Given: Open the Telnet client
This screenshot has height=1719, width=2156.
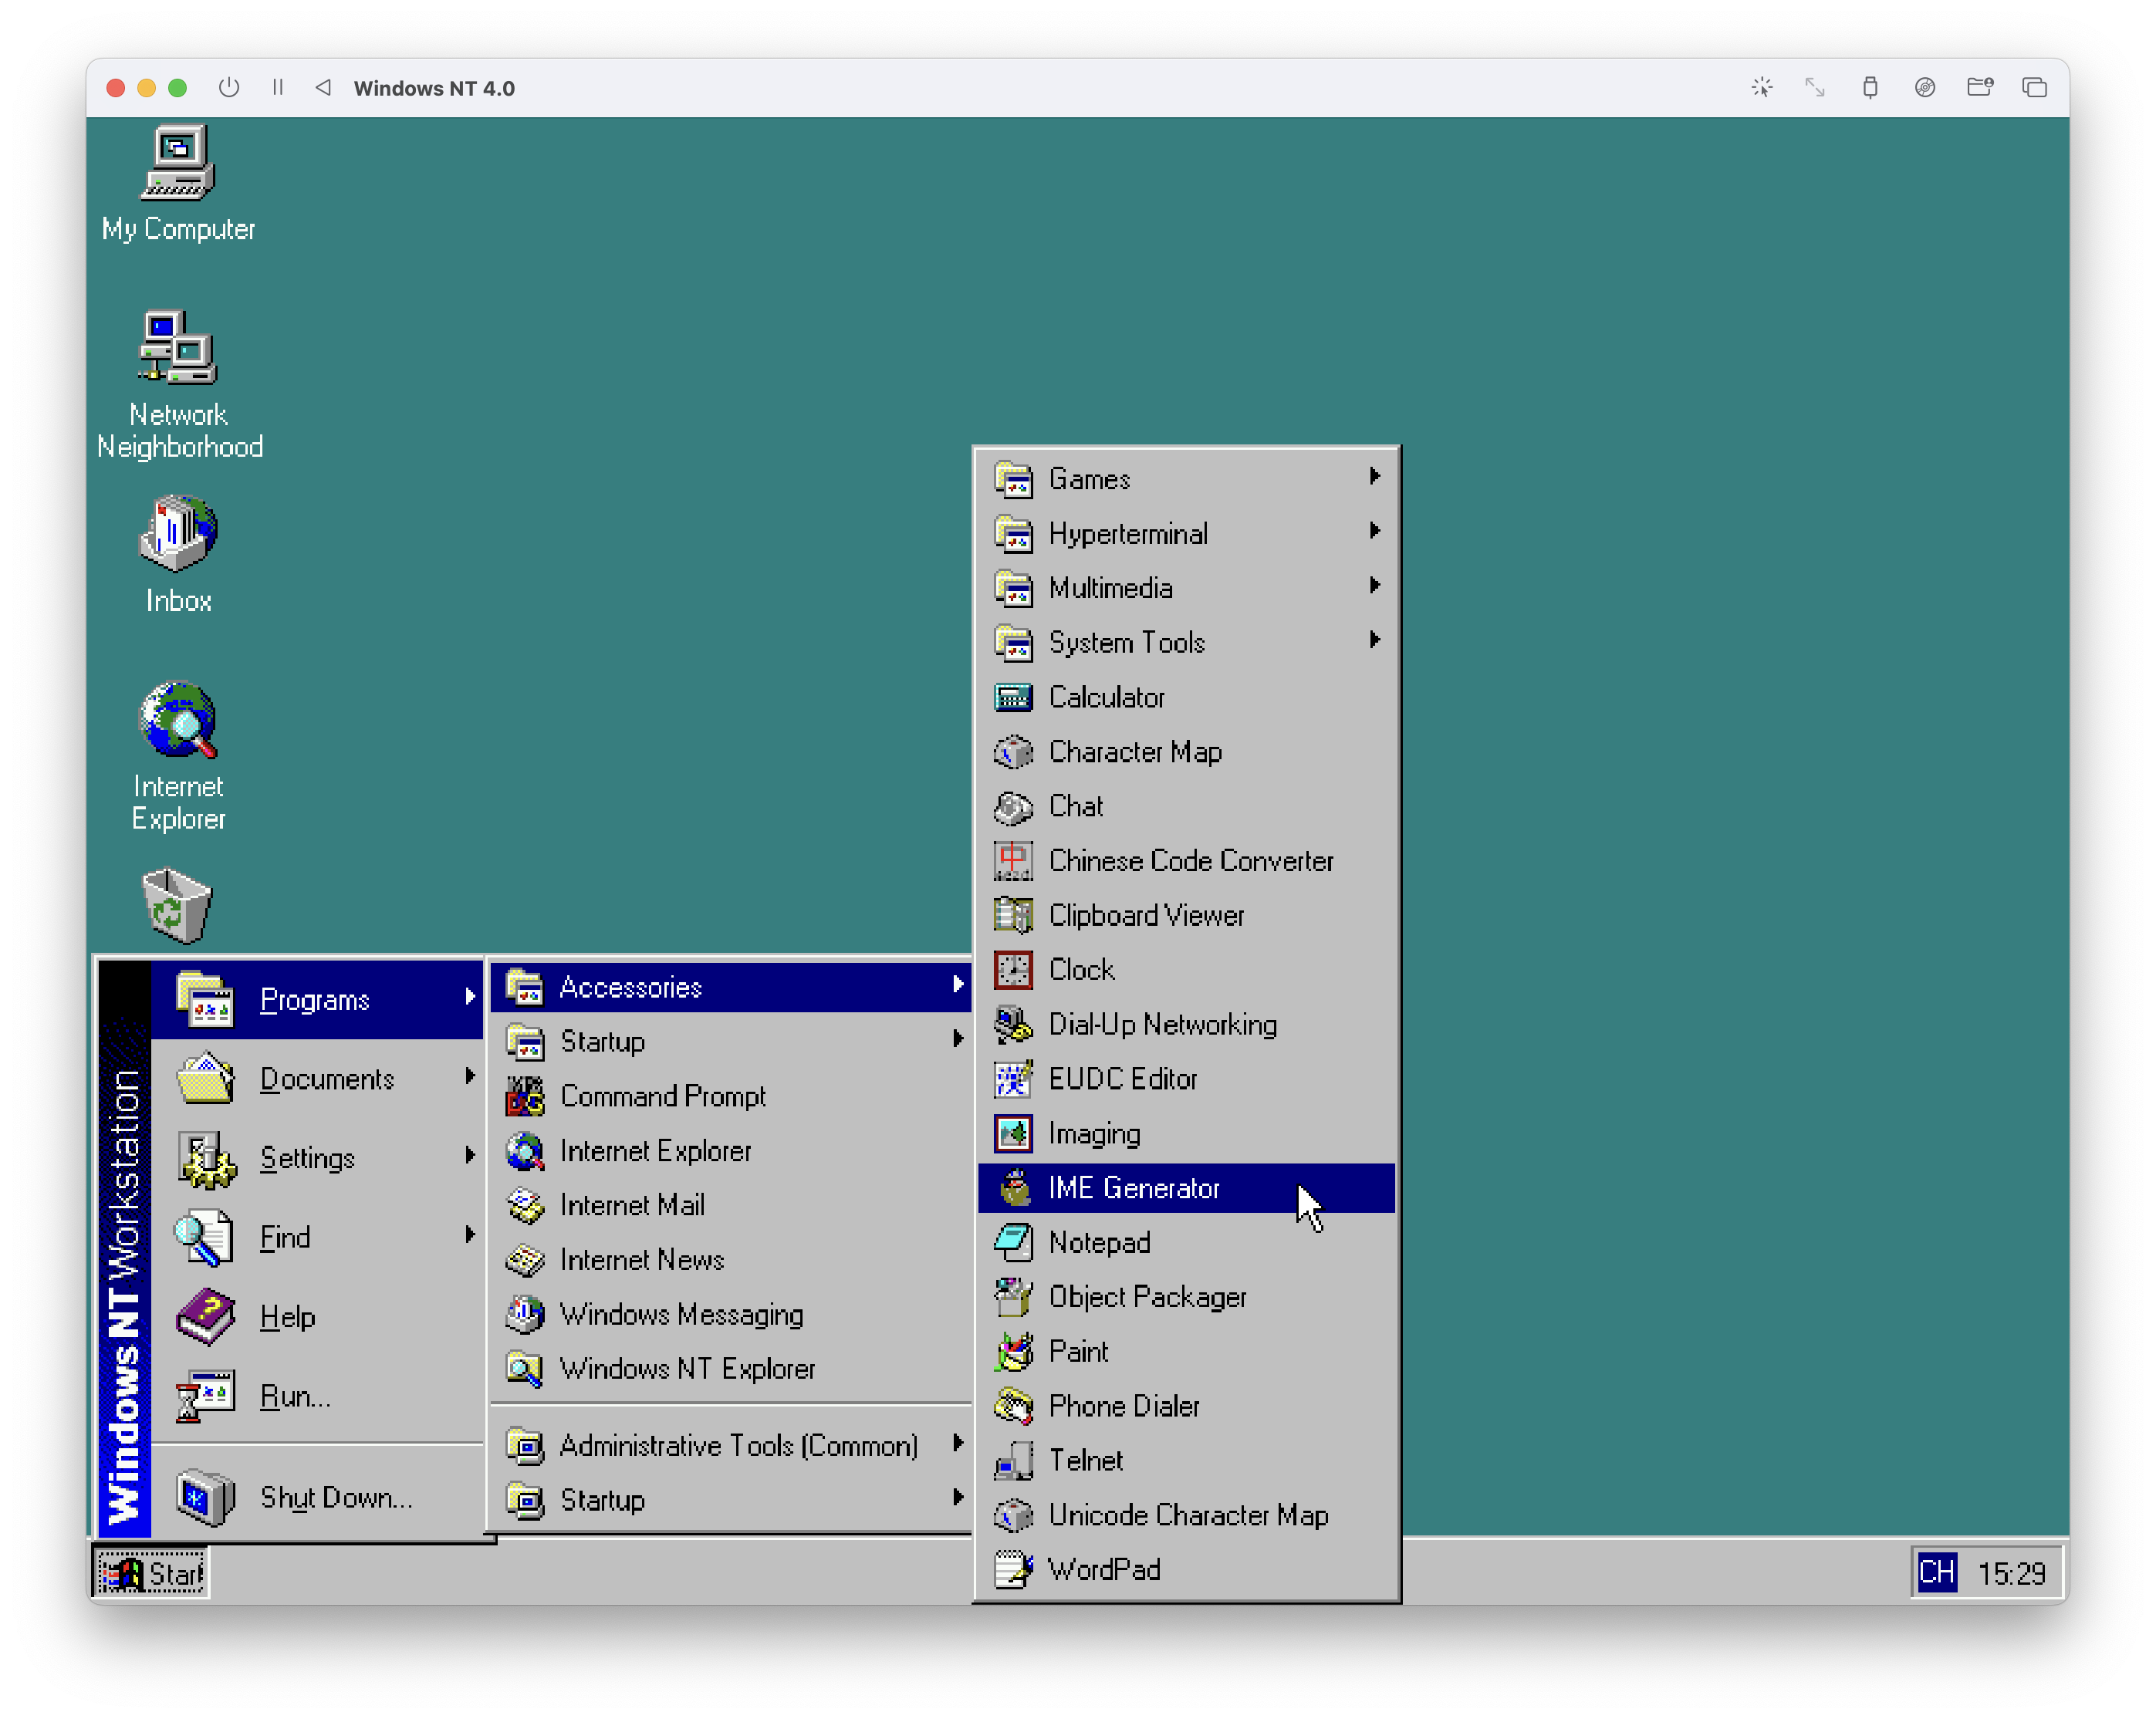Looking at the screenshot, I should [x=1086, y=1460].
